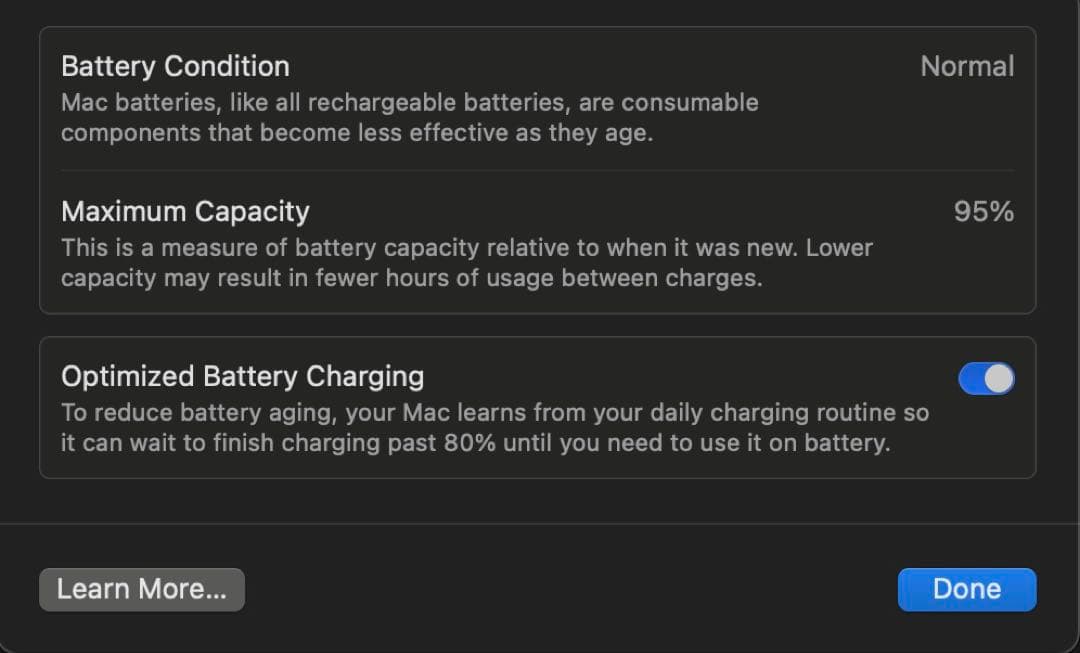This screenshot has height=653, width=1080.
Task: Click the charging routine description text
Action: [495, 427]
